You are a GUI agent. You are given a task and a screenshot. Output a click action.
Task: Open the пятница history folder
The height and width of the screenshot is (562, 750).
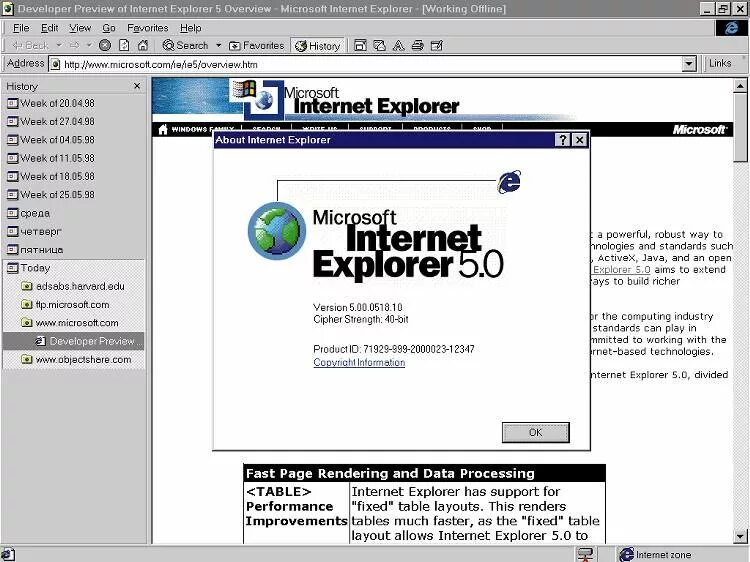(x=35, y=250)
